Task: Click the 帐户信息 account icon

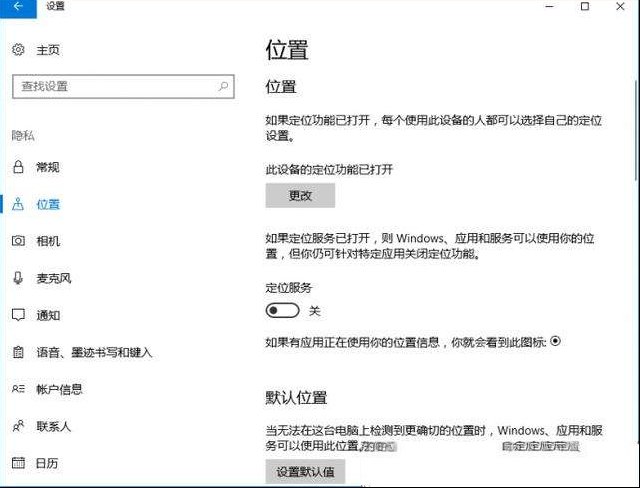Action: tap(18, 389)
